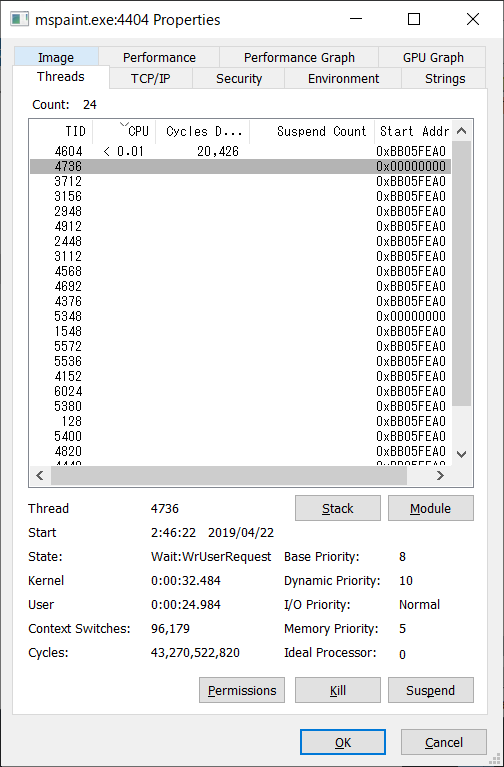Suspend the selected thread
This screenshot has height=767, width=504.
(431, 690)
